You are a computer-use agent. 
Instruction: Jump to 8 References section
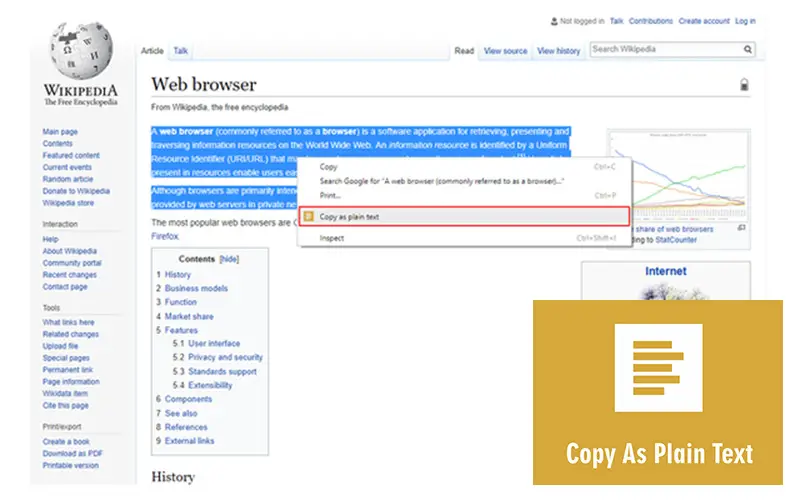182,427
